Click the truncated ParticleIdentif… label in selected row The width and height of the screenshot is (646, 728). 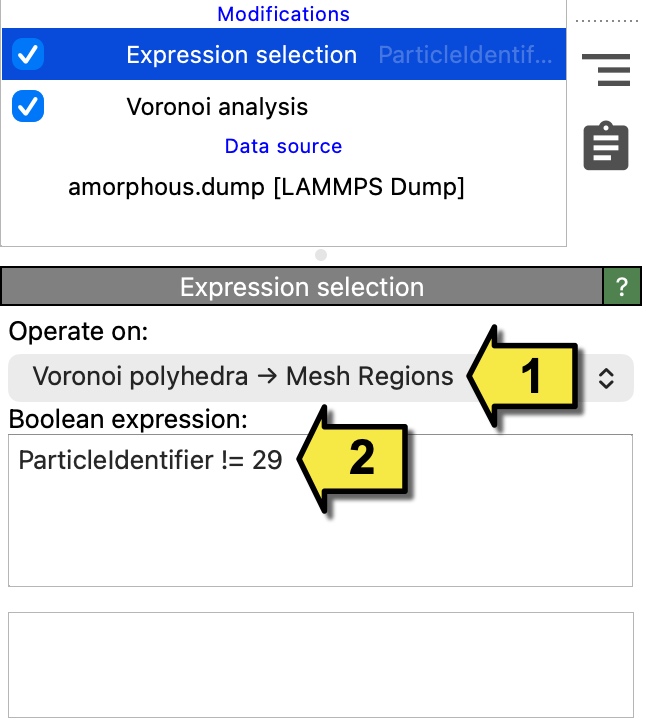coord(464,55)
